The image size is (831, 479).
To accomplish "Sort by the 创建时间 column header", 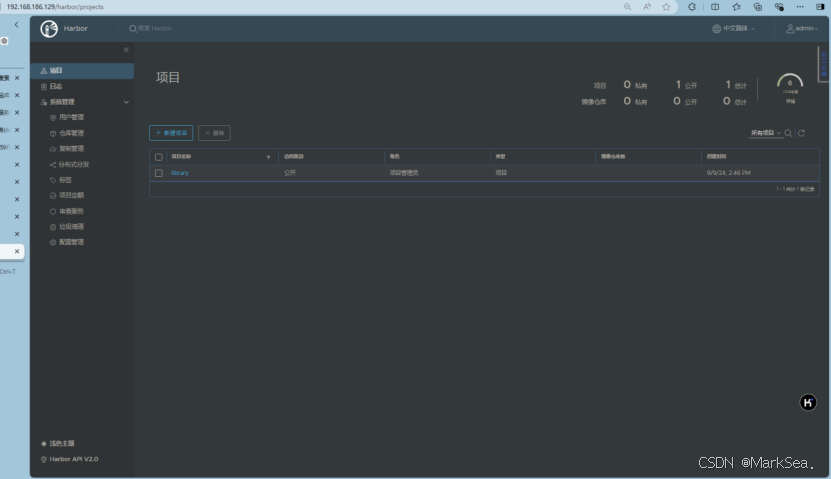I will [x=717, y=157].
